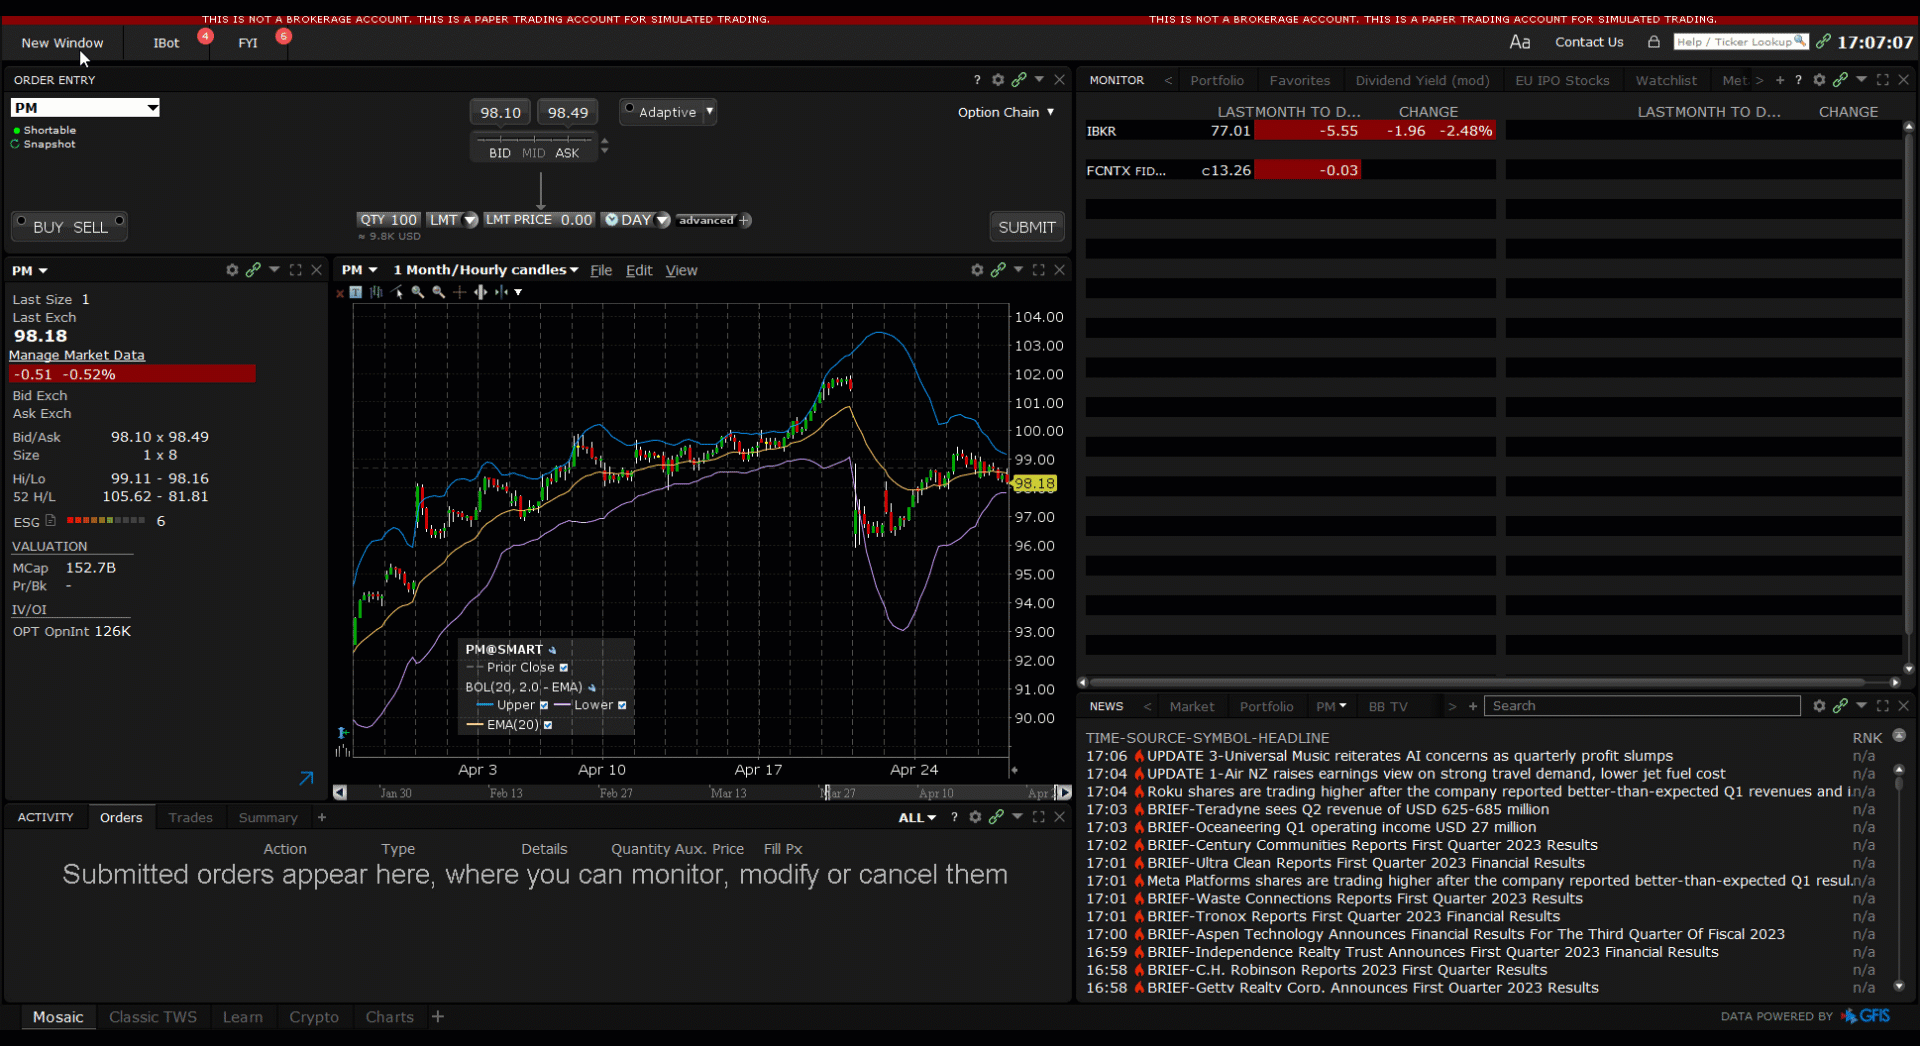Click the help question mark in Order Entry
This screenshot has width=1920, height=1046.
click(976, 79)
